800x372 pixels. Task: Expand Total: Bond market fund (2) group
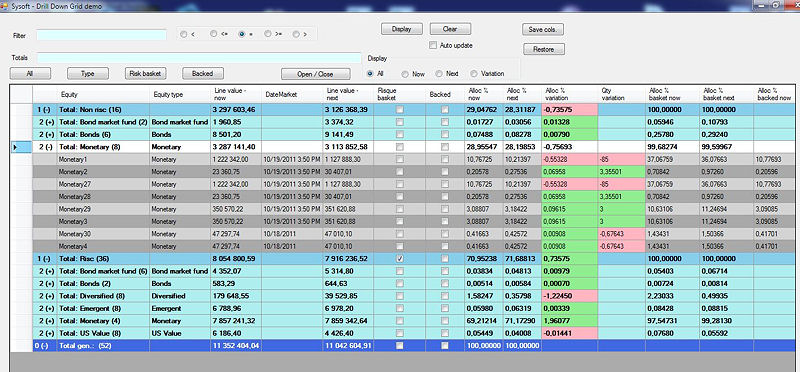click(45, 122)
